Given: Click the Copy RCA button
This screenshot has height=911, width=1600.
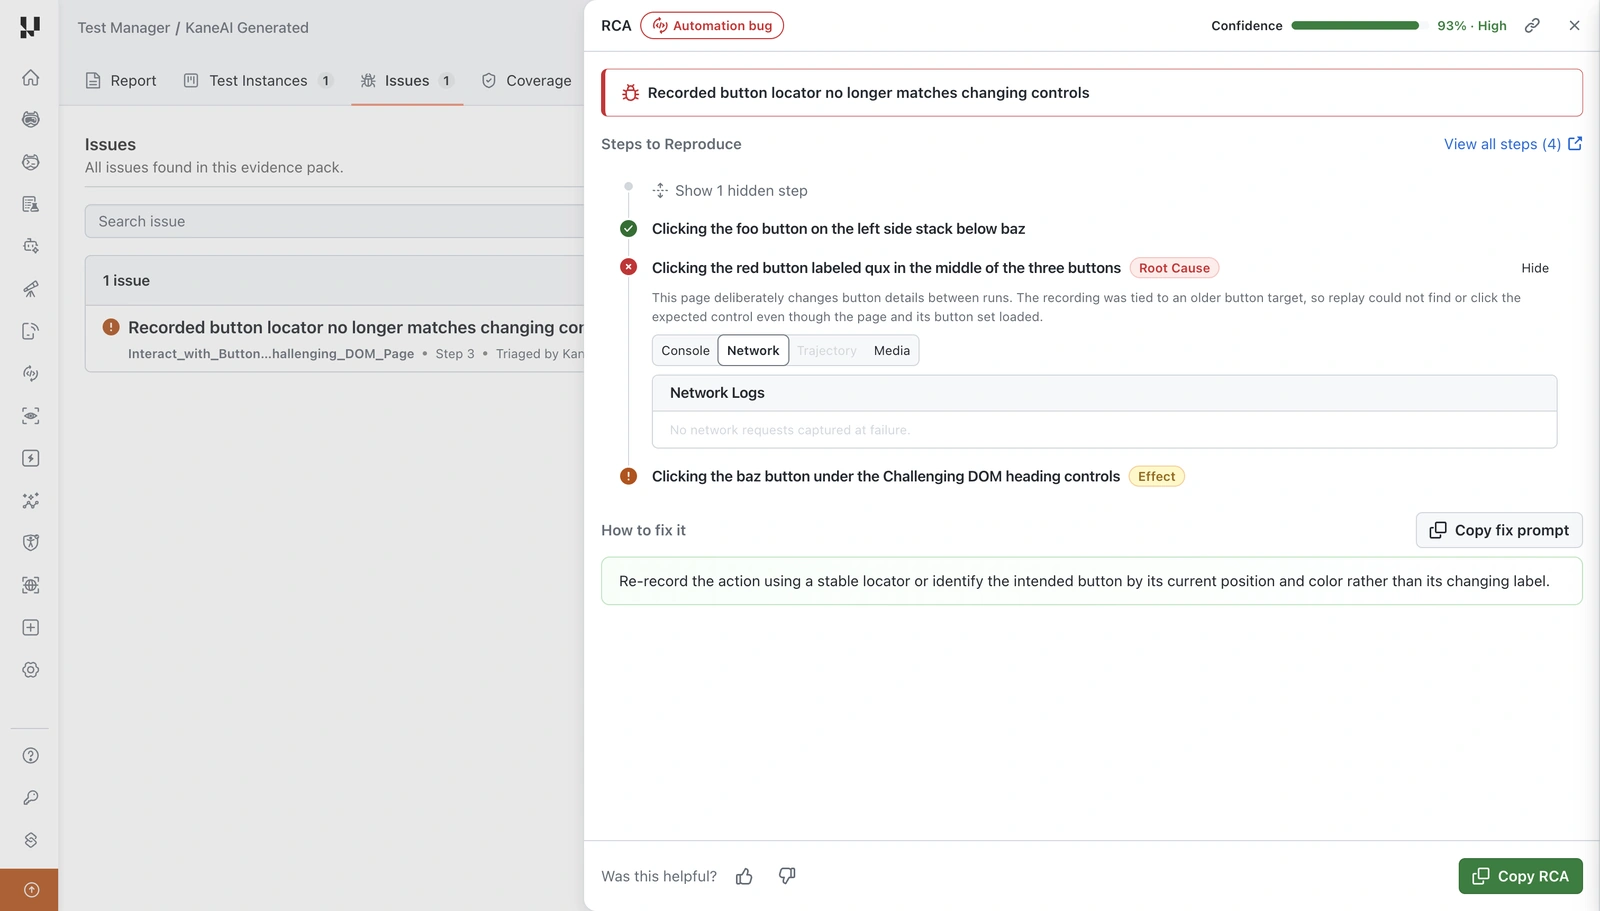Looking at the screenshot, I should point(1520,876).
